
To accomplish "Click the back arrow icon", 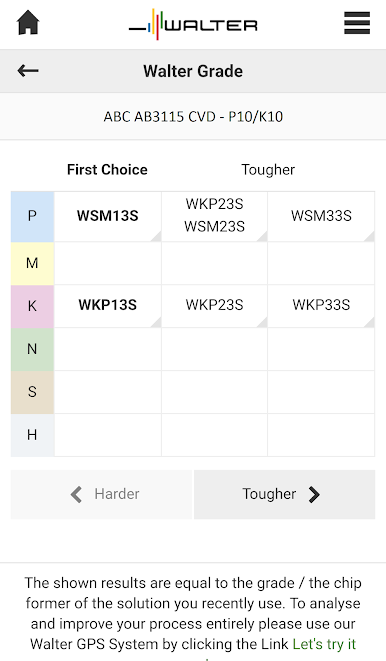I will coord(28,71).
